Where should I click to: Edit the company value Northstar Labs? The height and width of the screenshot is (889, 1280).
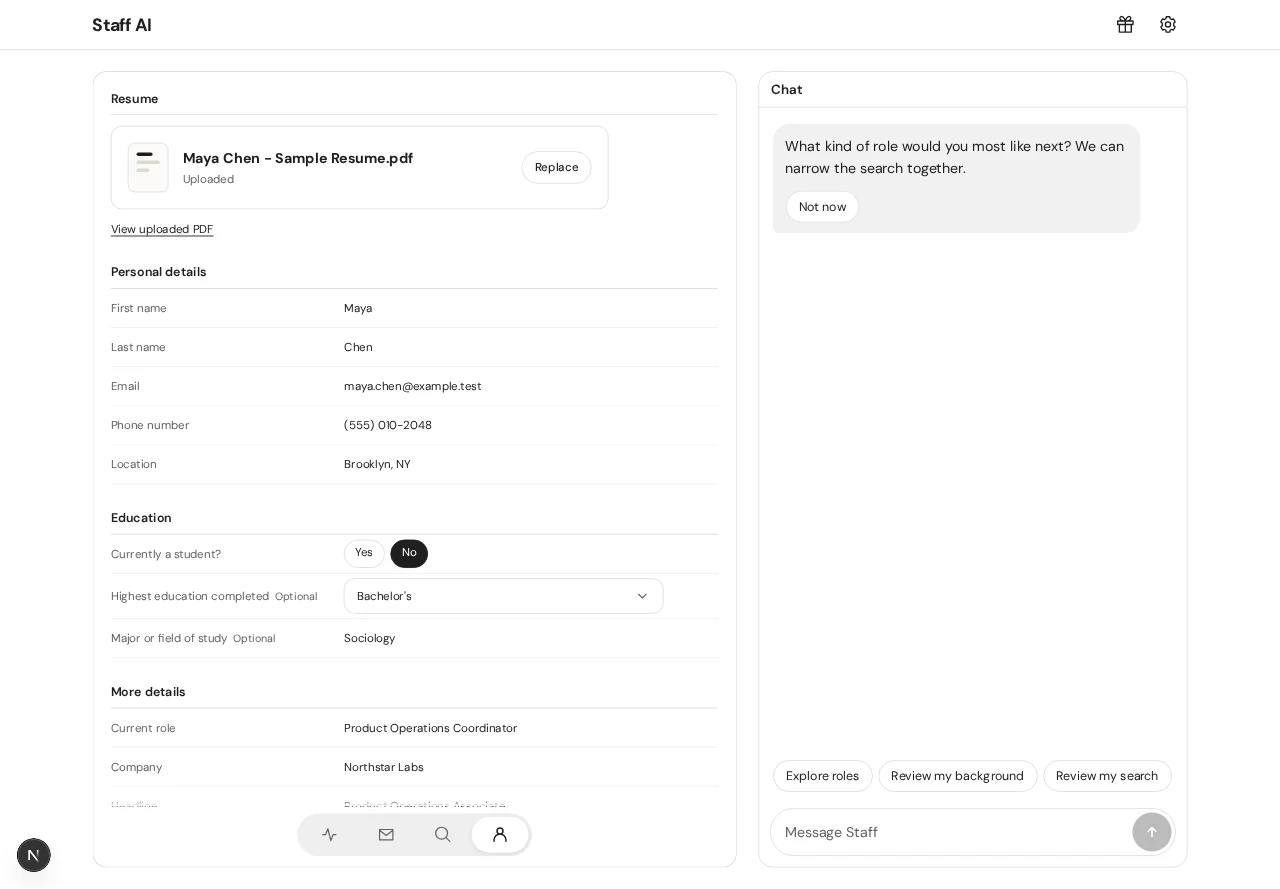point(384,768)
